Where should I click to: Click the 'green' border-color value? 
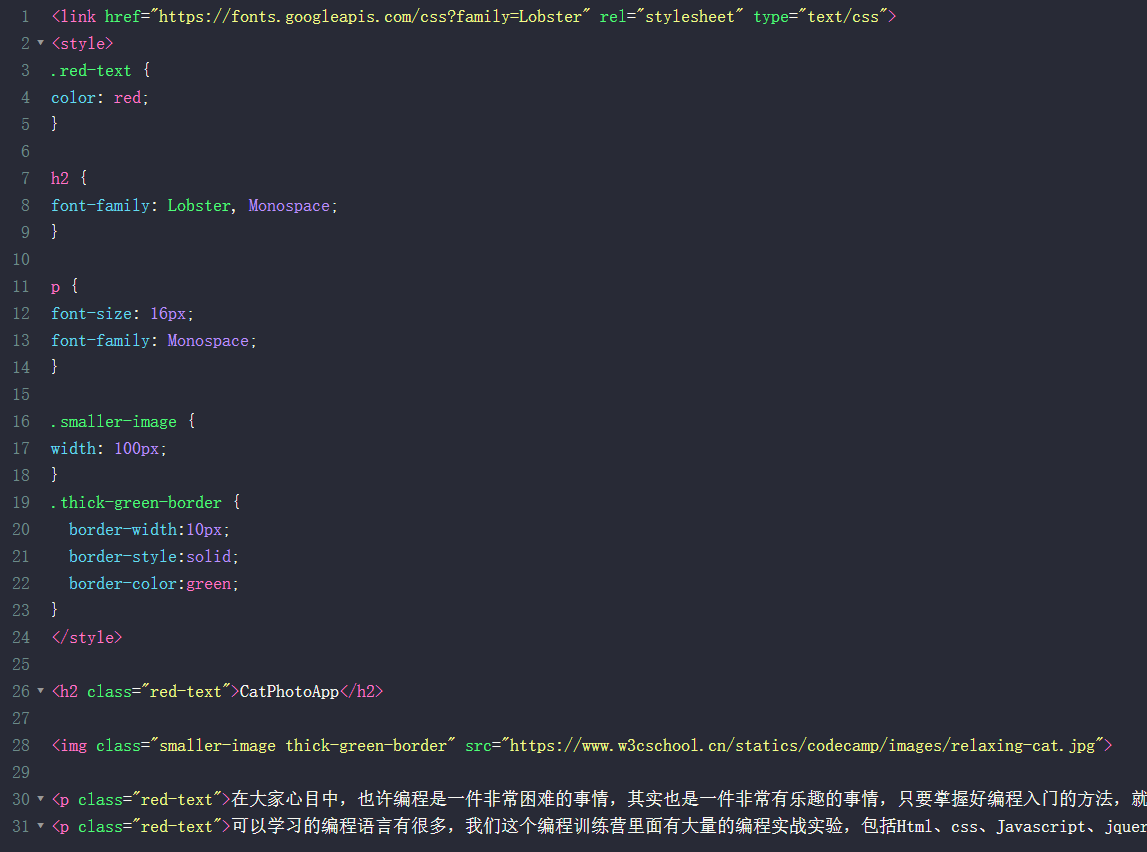click(x=208, y=584)
